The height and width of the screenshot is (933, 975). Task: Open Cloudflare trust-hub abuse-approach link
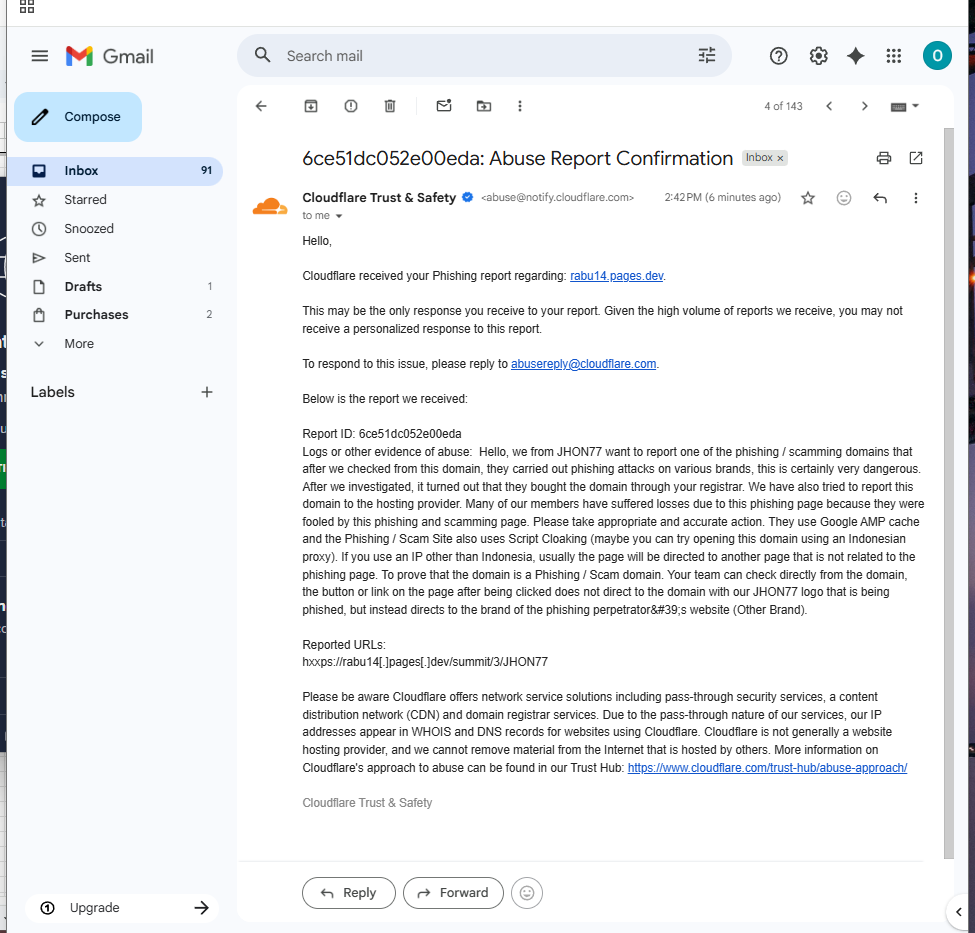pos(767,768)
